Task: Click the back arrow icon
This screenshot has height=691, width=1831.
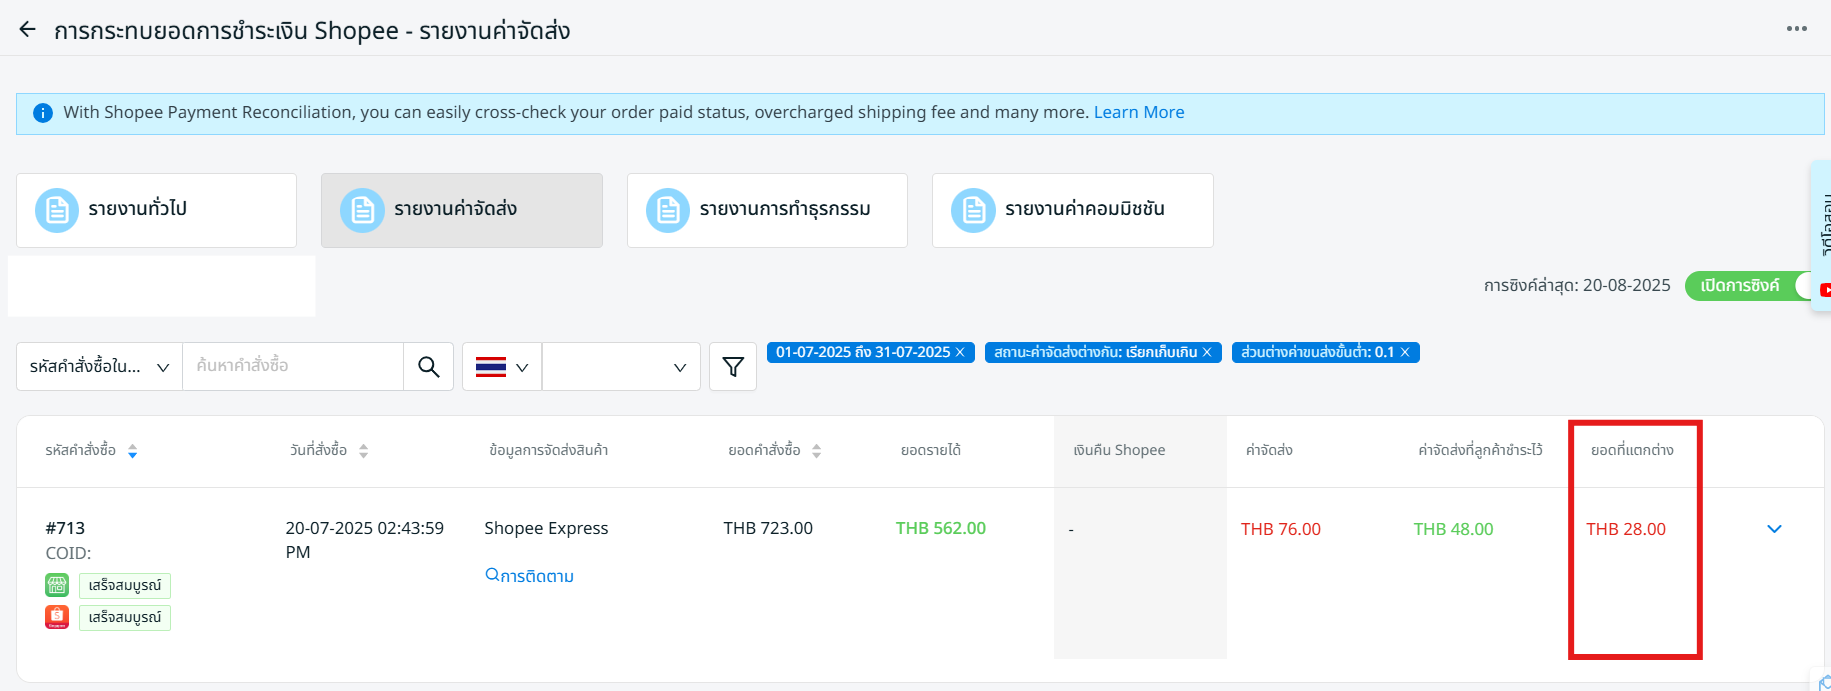Action: click(28, 30)
